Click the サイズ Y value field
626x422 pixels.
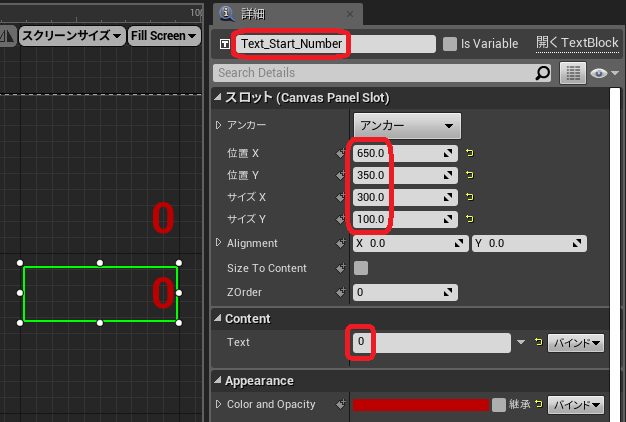(x=405, y=219)
